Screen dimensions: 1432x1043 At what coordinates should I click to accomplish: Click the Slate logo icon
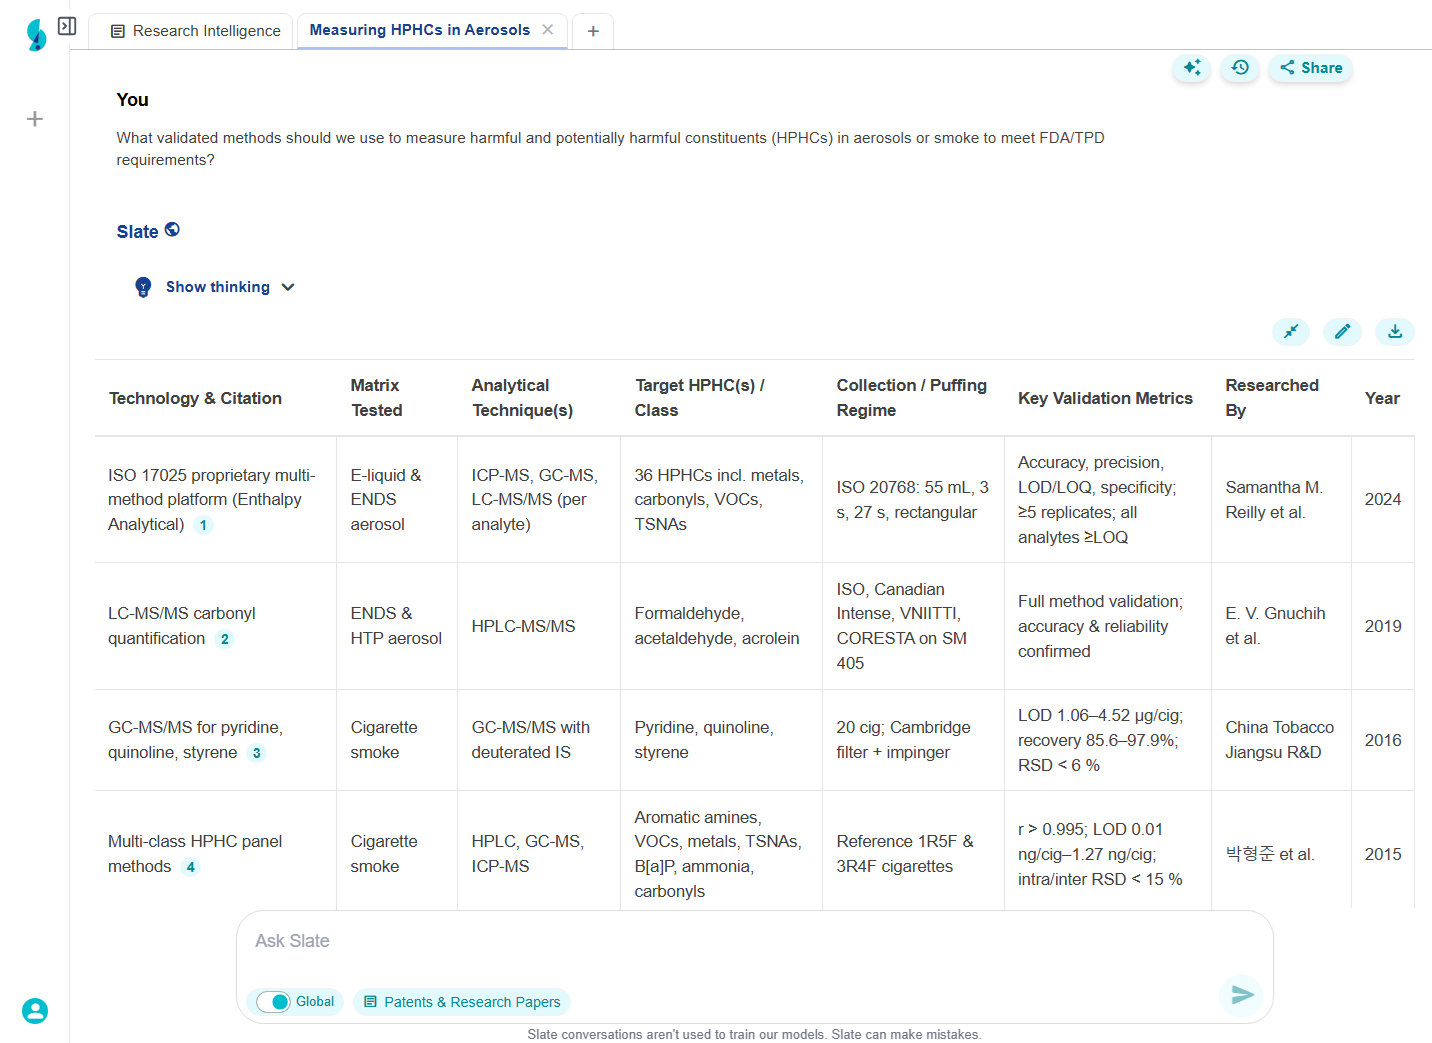point(36,35)
